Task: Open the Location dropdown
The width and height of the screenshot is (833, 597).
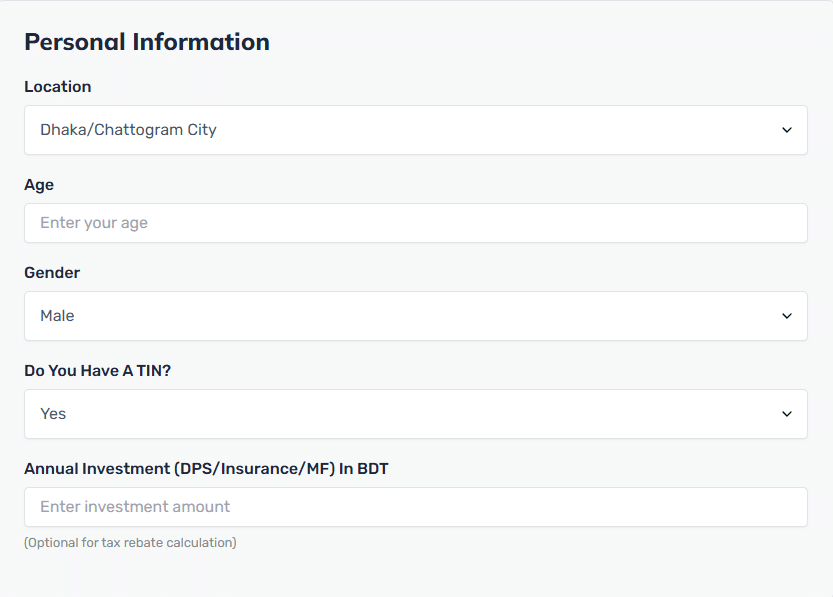Action: 416,130
